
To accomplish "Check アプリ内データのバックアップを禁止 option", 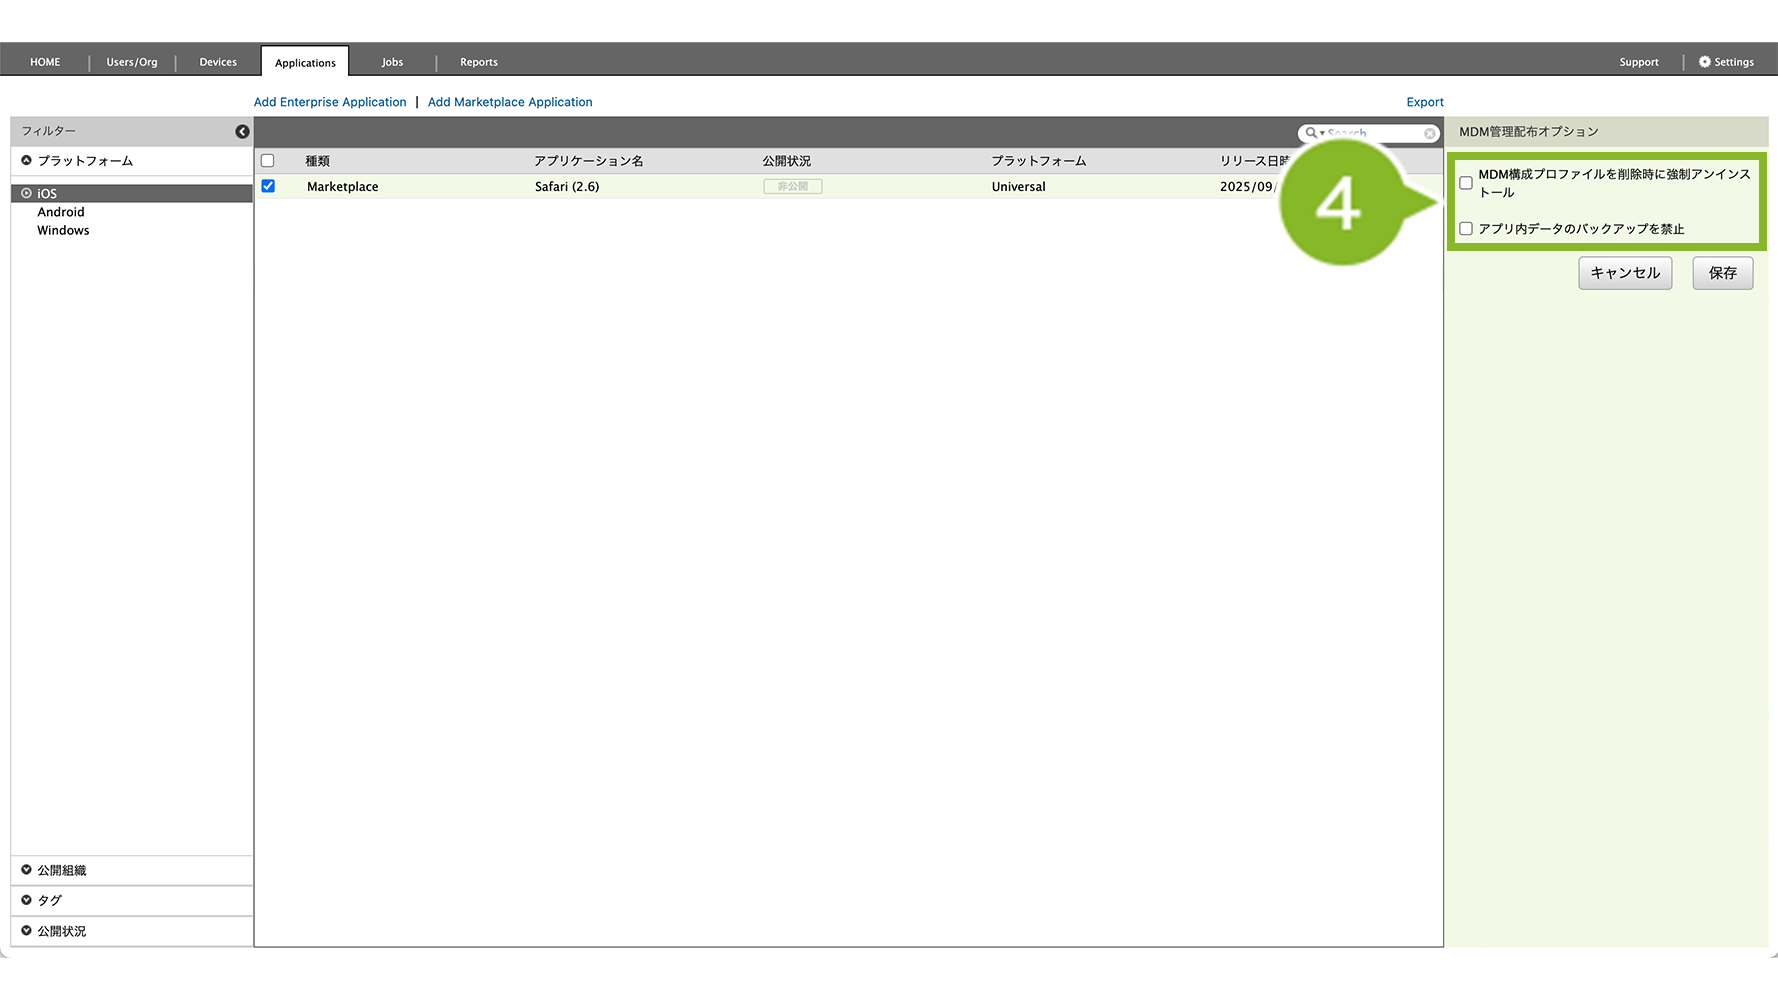I will [1466, 229].
